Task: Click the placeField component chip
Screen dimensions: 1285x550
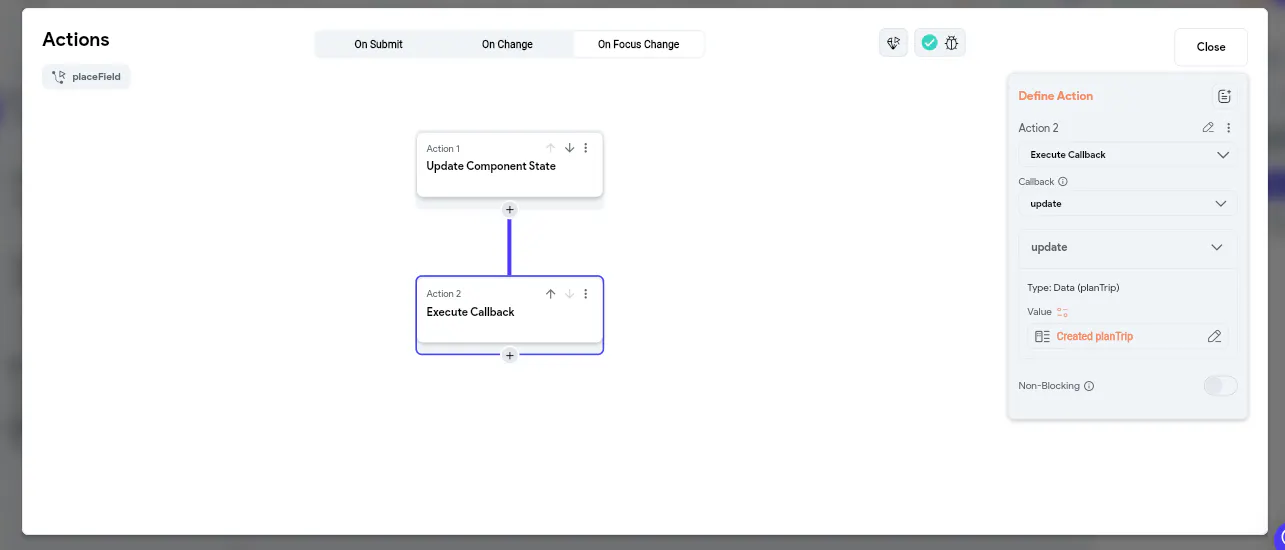Action: [86, 77]
